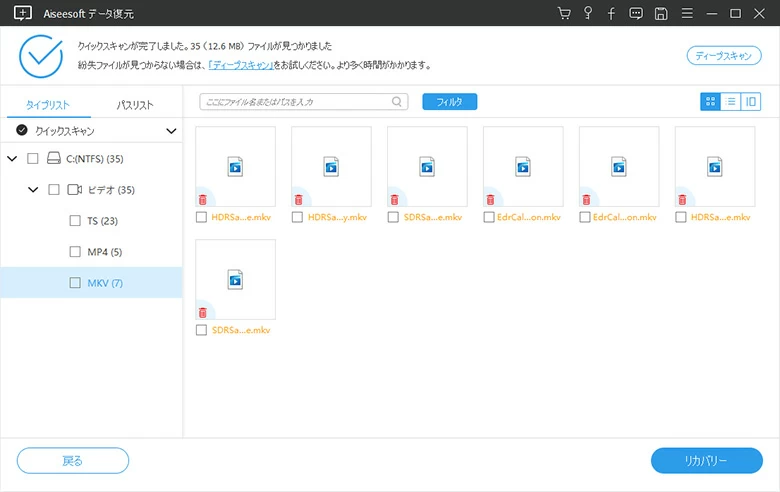Open the shopping cart purchase icon
The height and width of the screenshot is (492, 780).
[564, 13]
